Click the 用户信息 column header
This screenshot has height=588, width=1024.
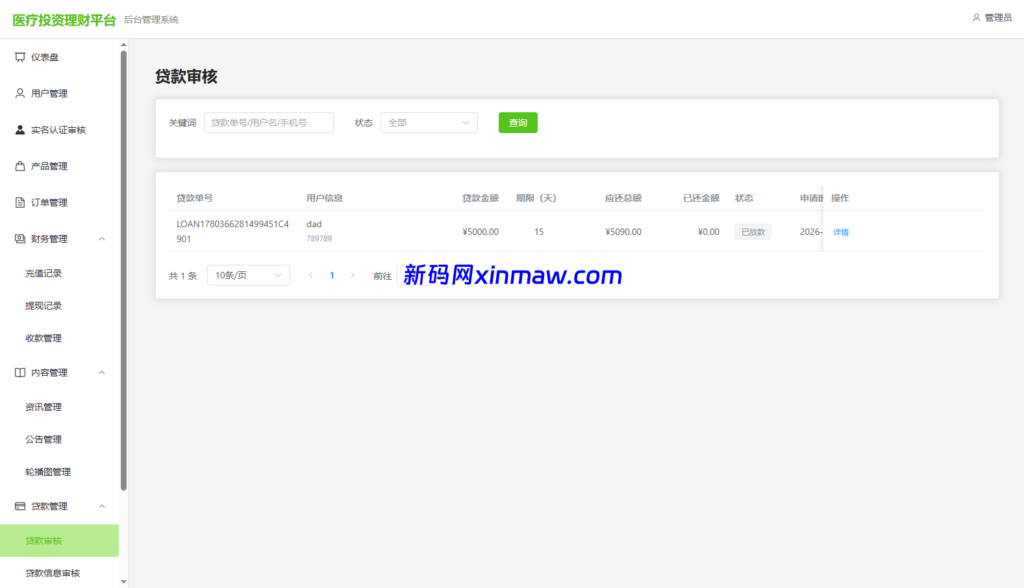pos(325,198)
